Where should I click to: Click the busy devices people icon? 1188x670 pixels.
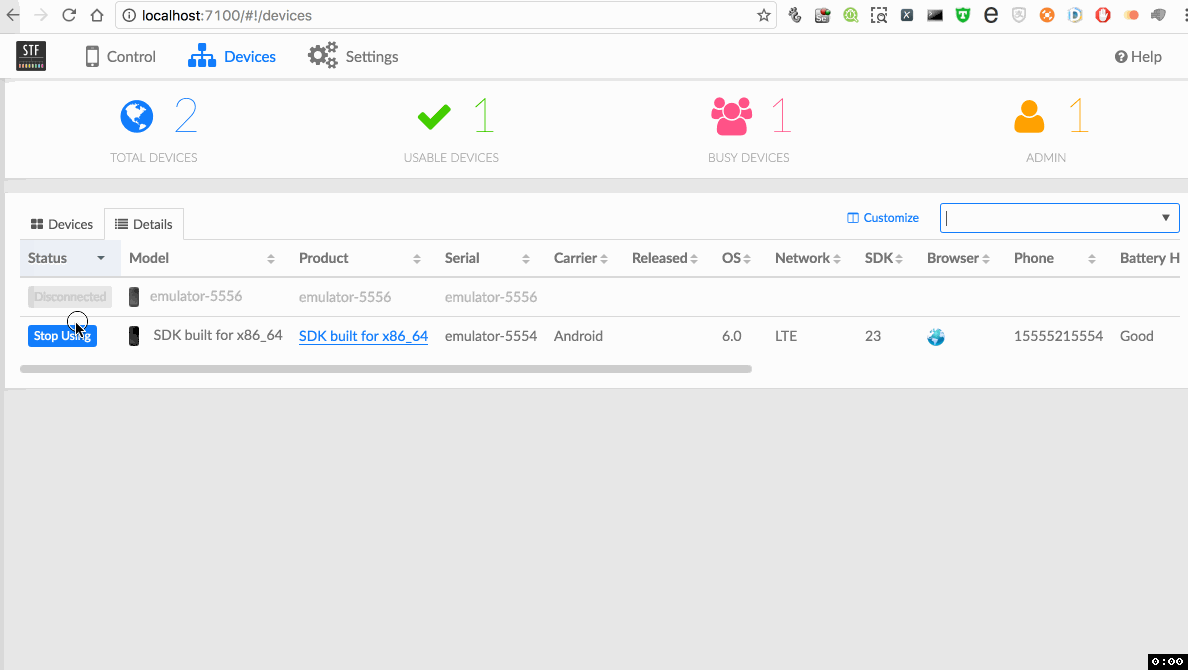coord(732,117)
